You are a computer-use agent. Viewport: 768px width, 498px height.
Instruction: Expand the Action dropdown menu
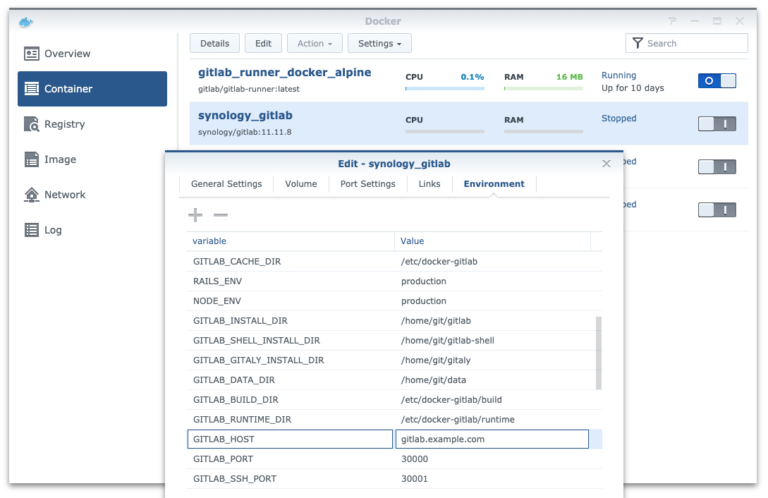tap(315, 44)
